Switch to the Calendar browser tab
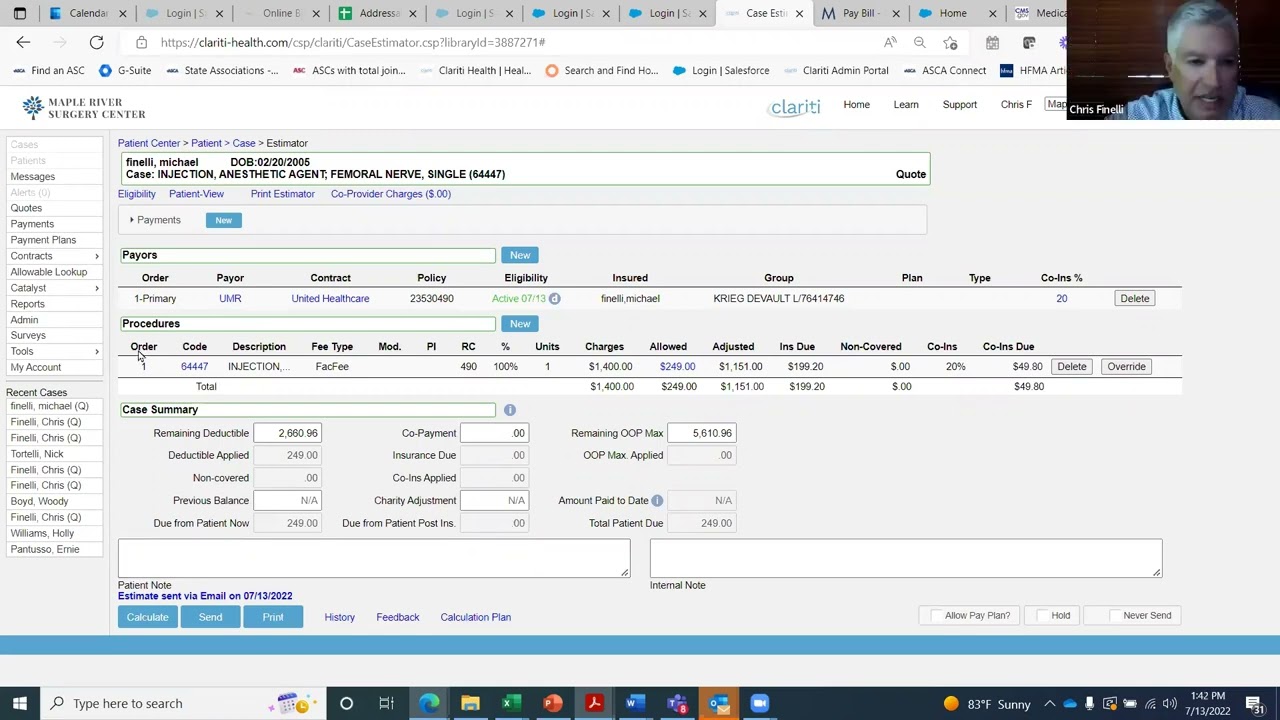 click(78, 13)
